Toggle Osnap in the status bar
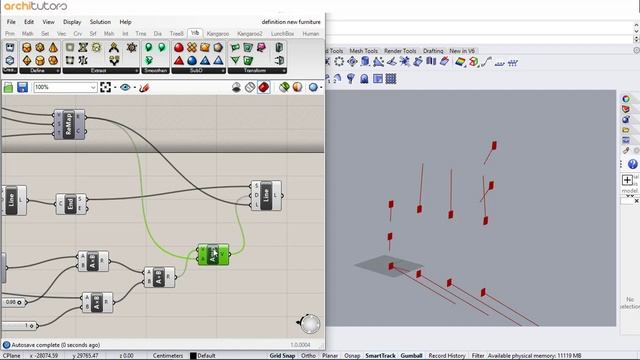 click(352, 356)
